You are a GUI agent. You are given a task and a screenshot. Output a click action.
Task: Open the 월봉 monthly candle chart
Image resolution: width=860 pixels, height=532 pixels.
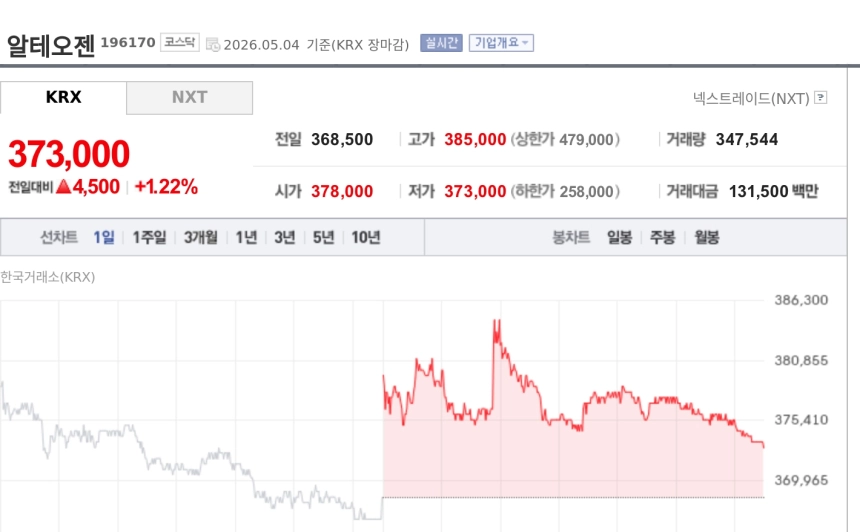coord(706,237)
